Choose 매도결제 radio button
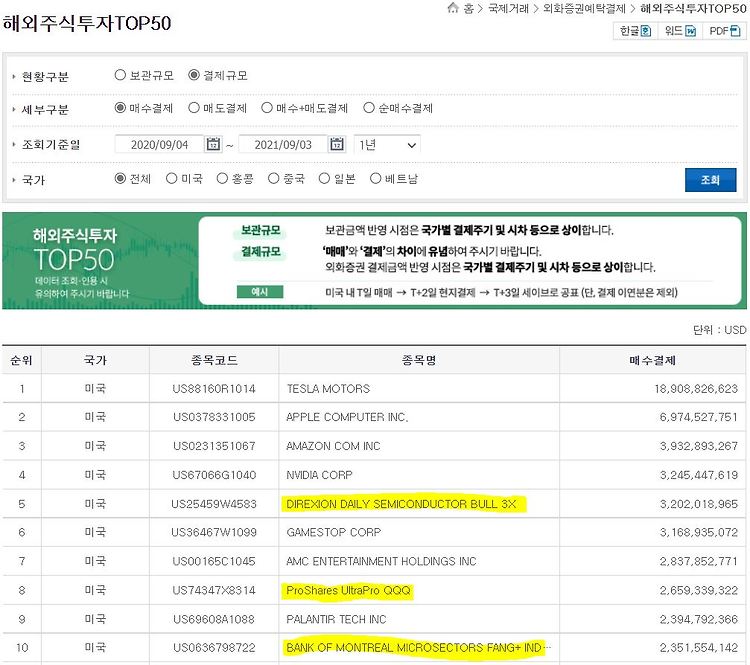The height and width of the screenshot is (665, 750). pos(194,108)
